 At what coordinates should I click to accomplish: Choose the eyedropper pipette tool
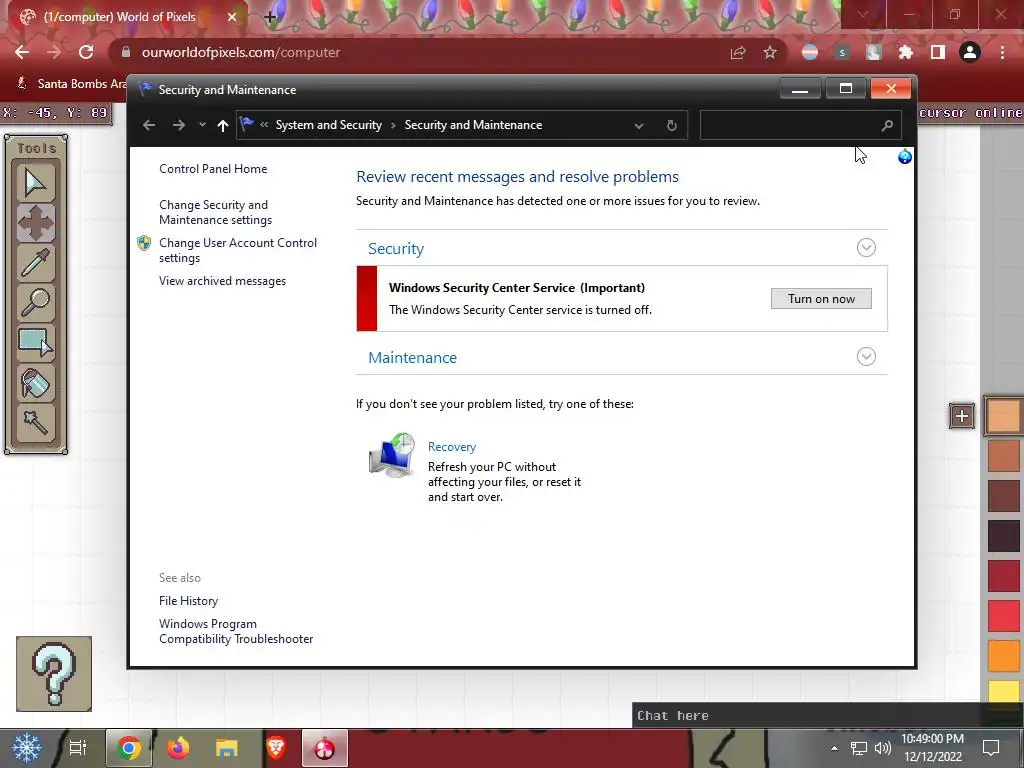(x=35, y=263)
